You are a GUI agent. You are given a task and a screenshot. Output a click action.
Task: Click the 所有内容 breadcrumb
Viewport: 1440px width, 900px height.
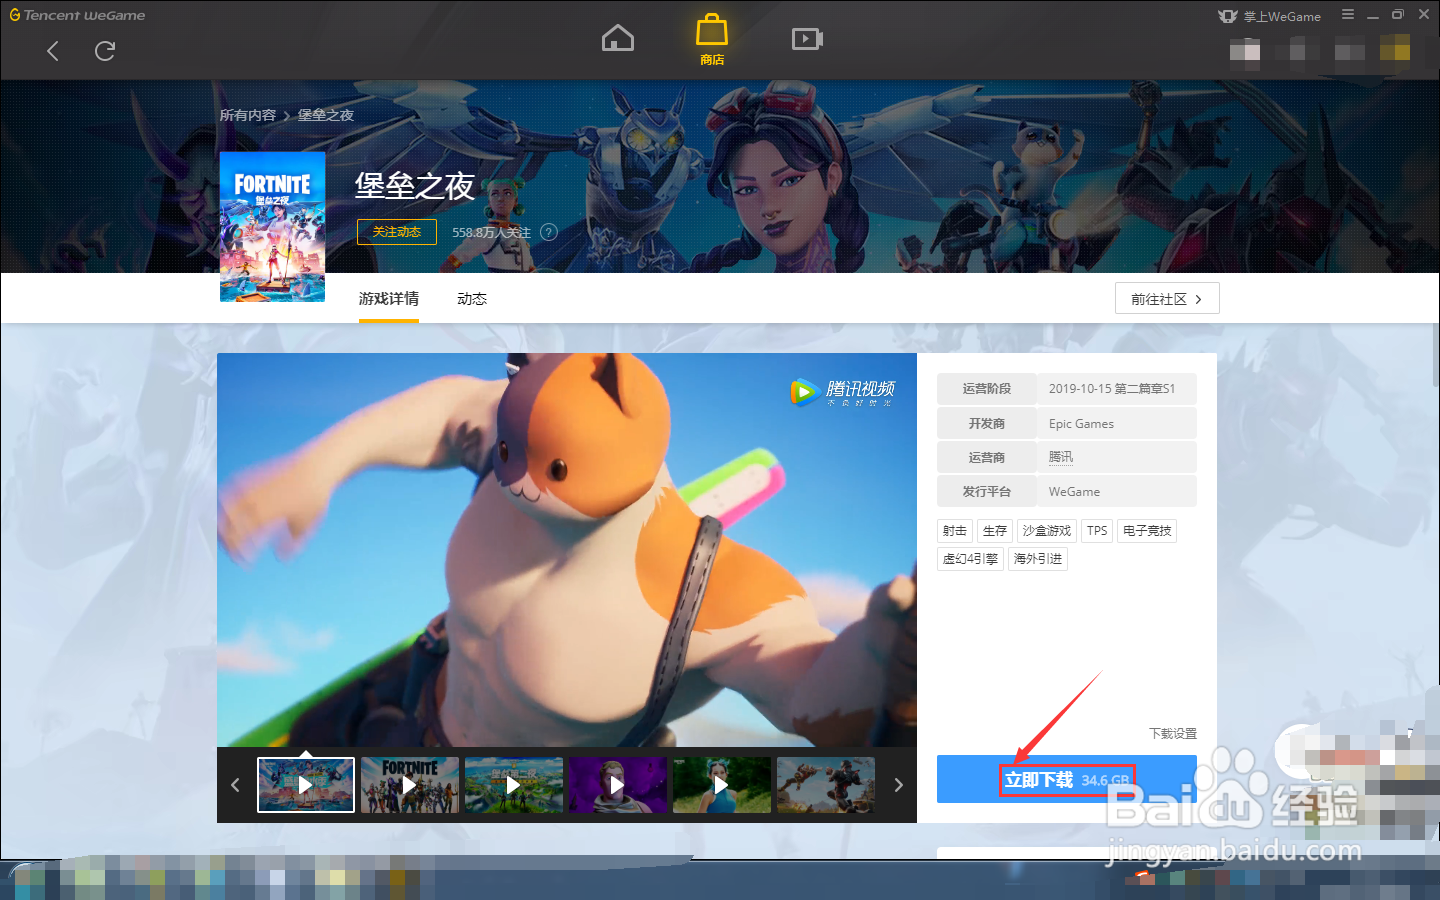click(248, 115)
